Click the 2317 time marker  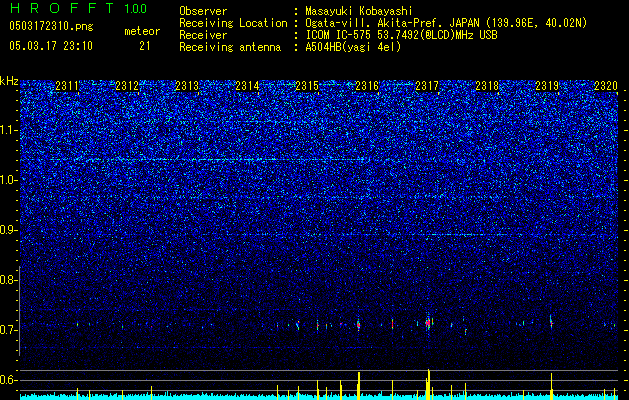click(427, 86)
